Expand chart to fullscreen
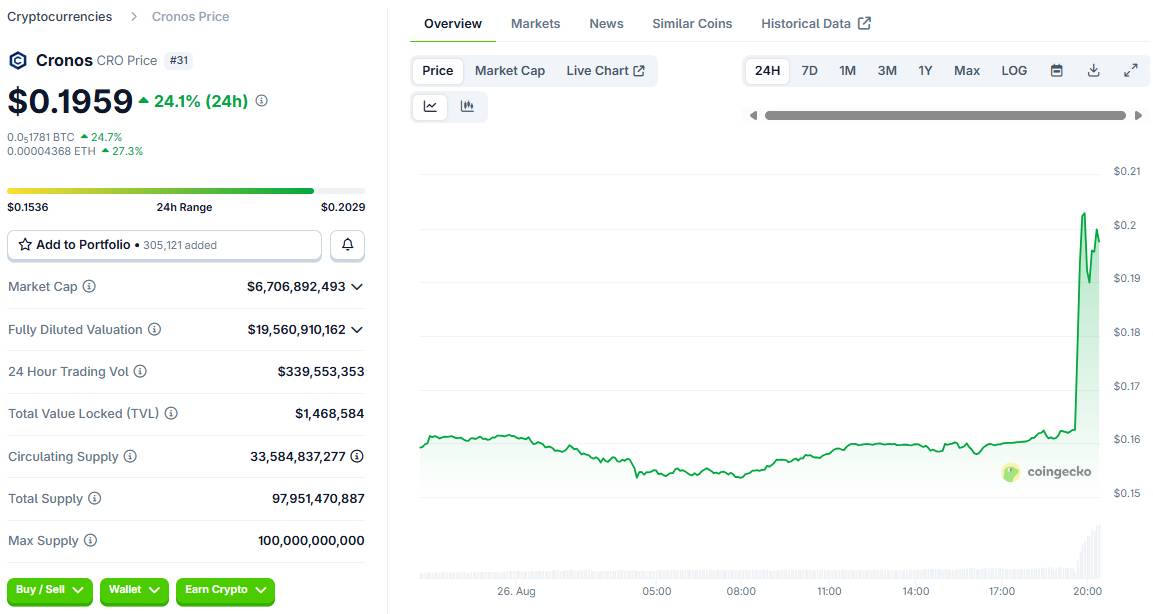 1131,71
